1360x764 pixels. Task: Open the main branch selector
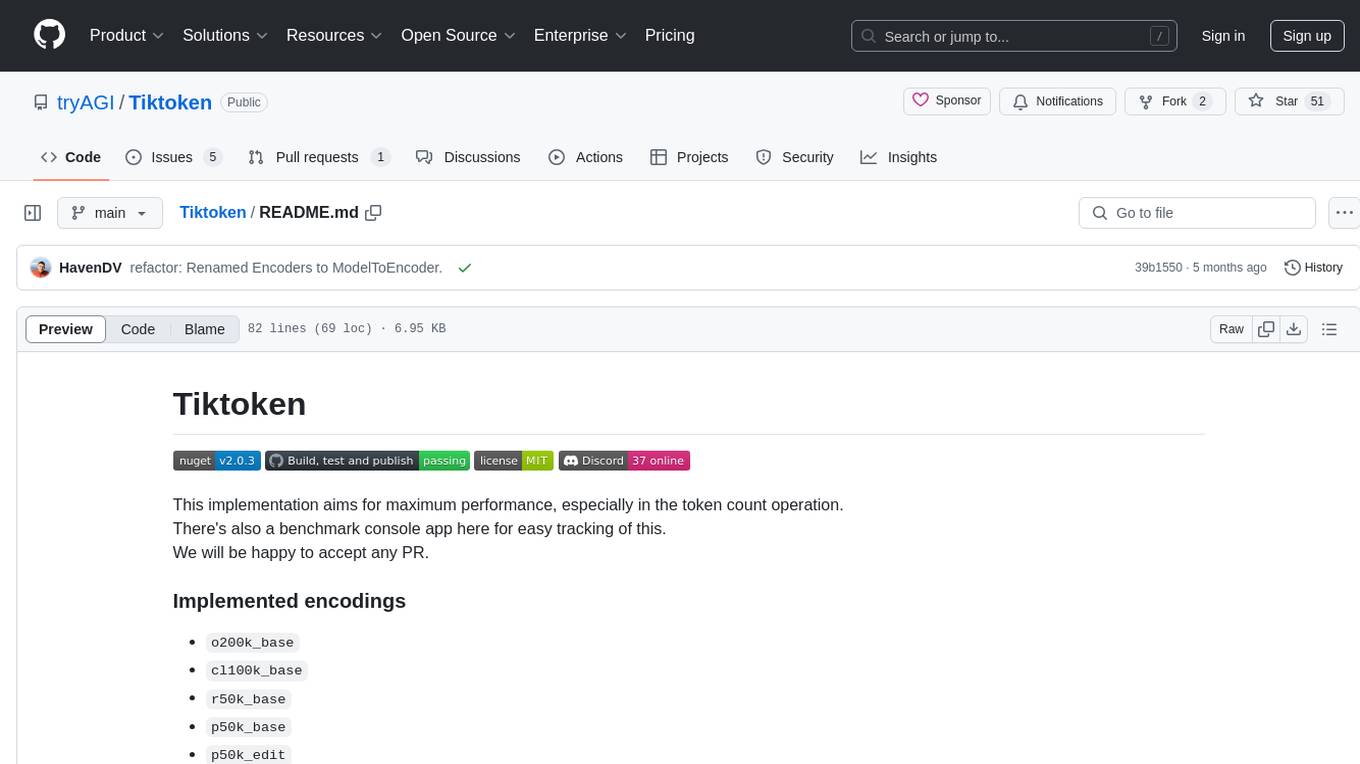point(110,213)
